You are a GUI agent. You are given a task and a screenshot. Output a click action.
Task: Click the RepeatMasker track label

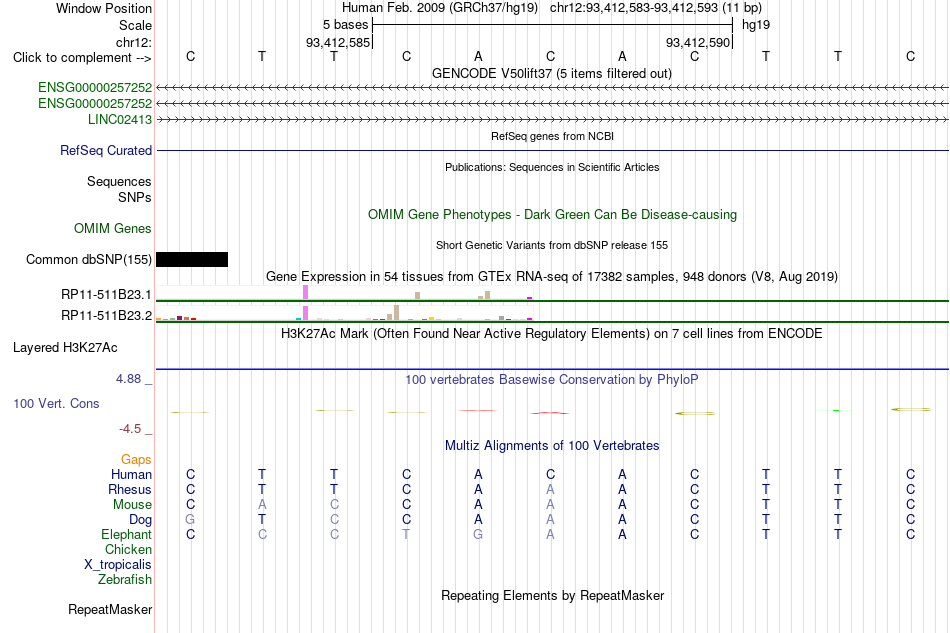point(110,609)
